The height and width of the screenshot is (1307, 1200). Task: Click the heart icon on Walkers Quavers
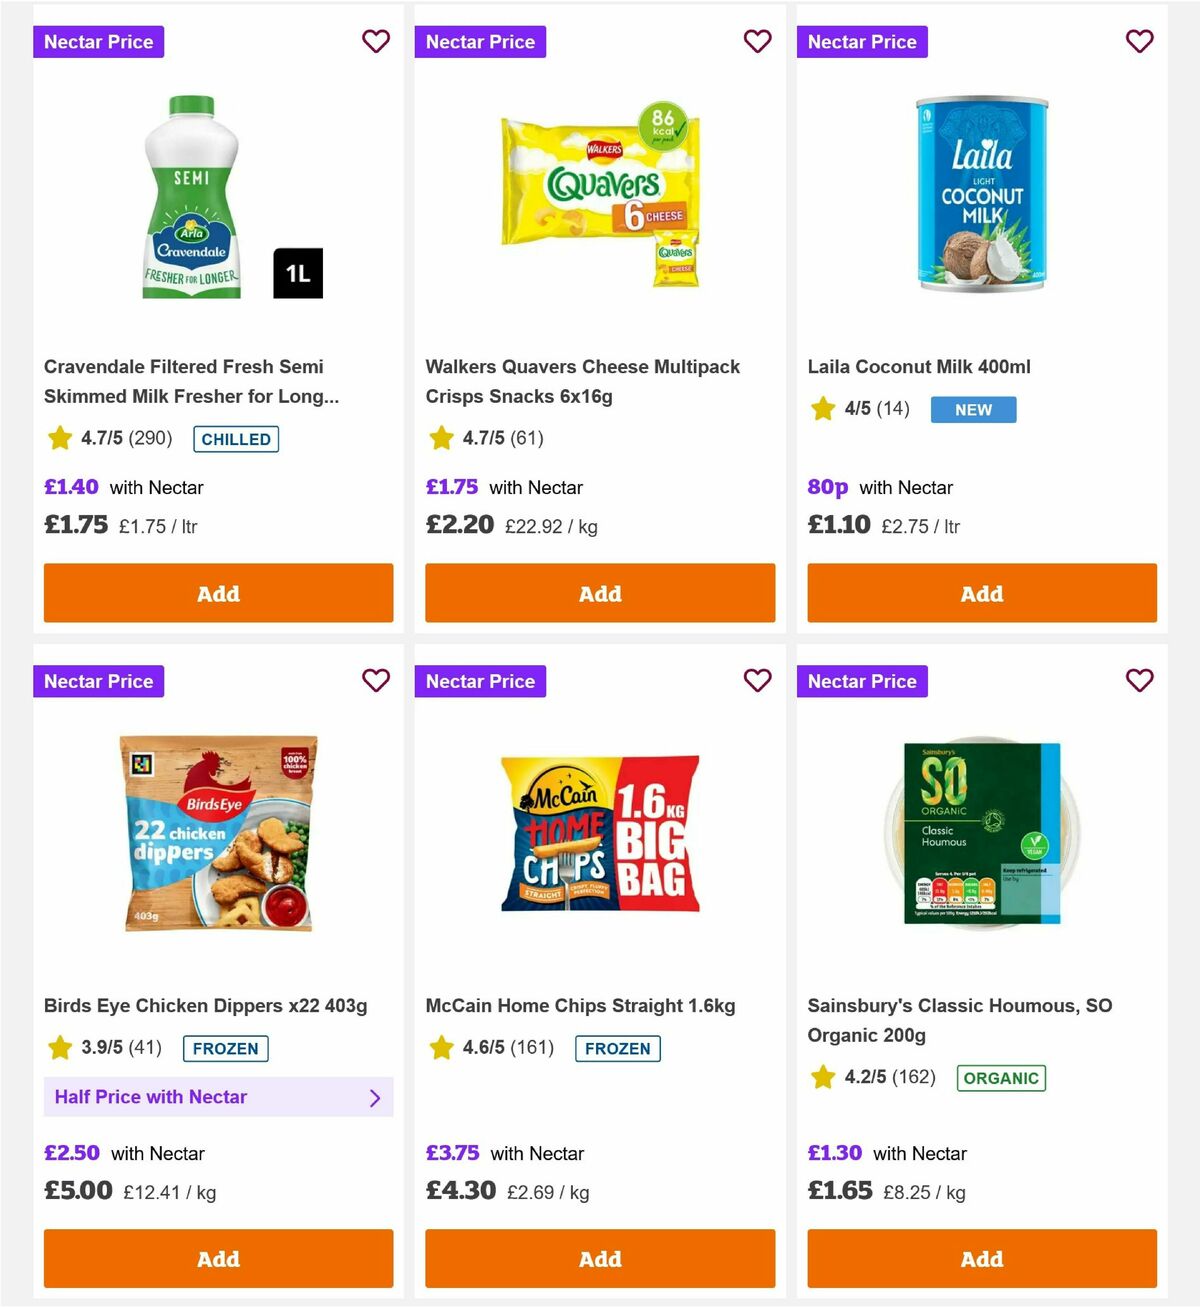(757, 41)
